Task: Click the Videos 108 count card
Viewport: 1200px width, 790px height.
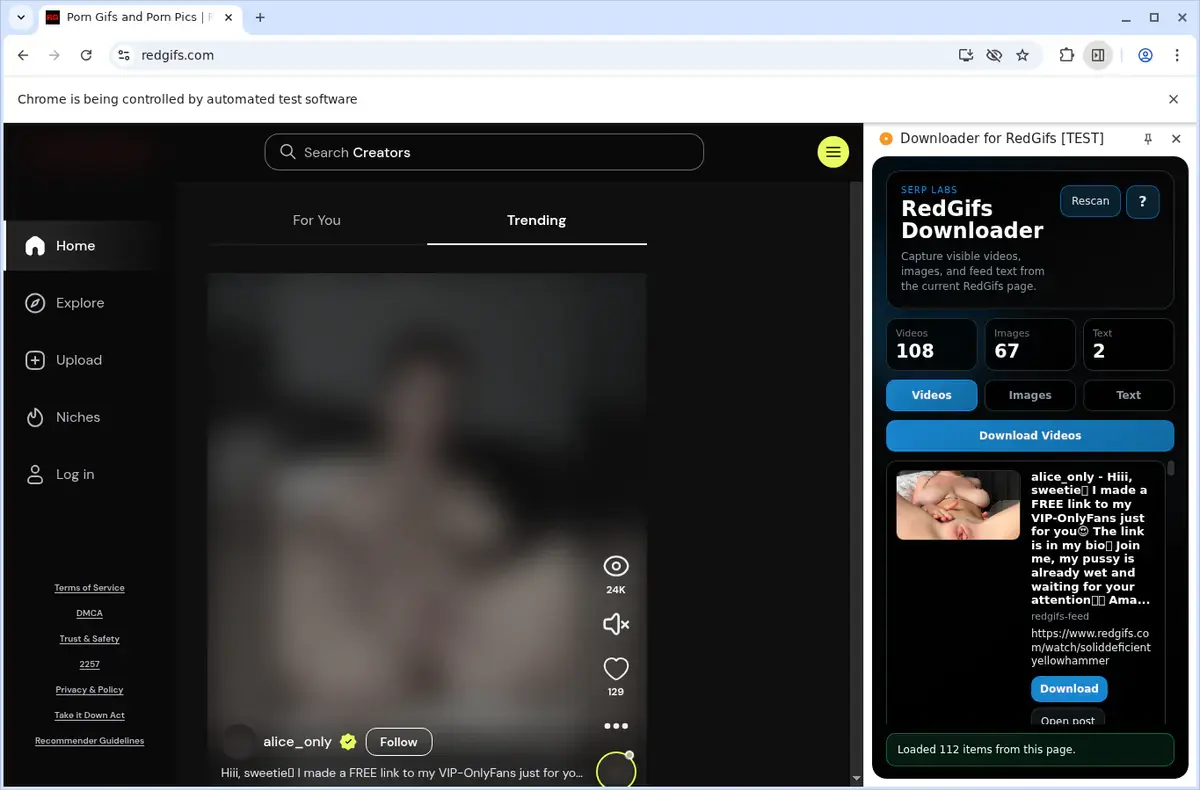Action: click(931, 344)
